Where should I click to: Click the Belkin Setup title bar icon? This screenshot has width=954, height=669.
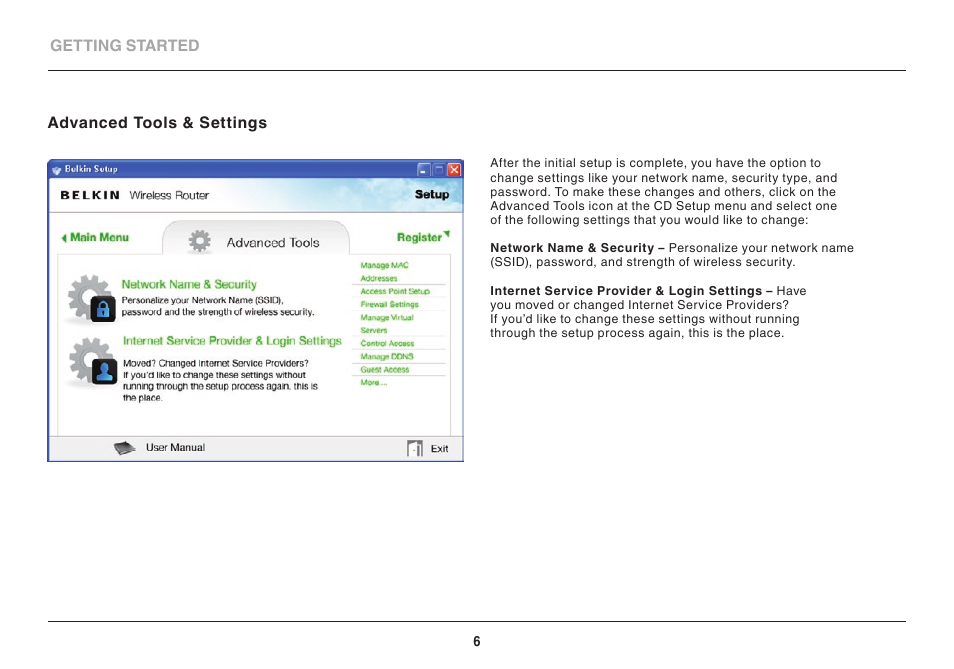(56, 170)
